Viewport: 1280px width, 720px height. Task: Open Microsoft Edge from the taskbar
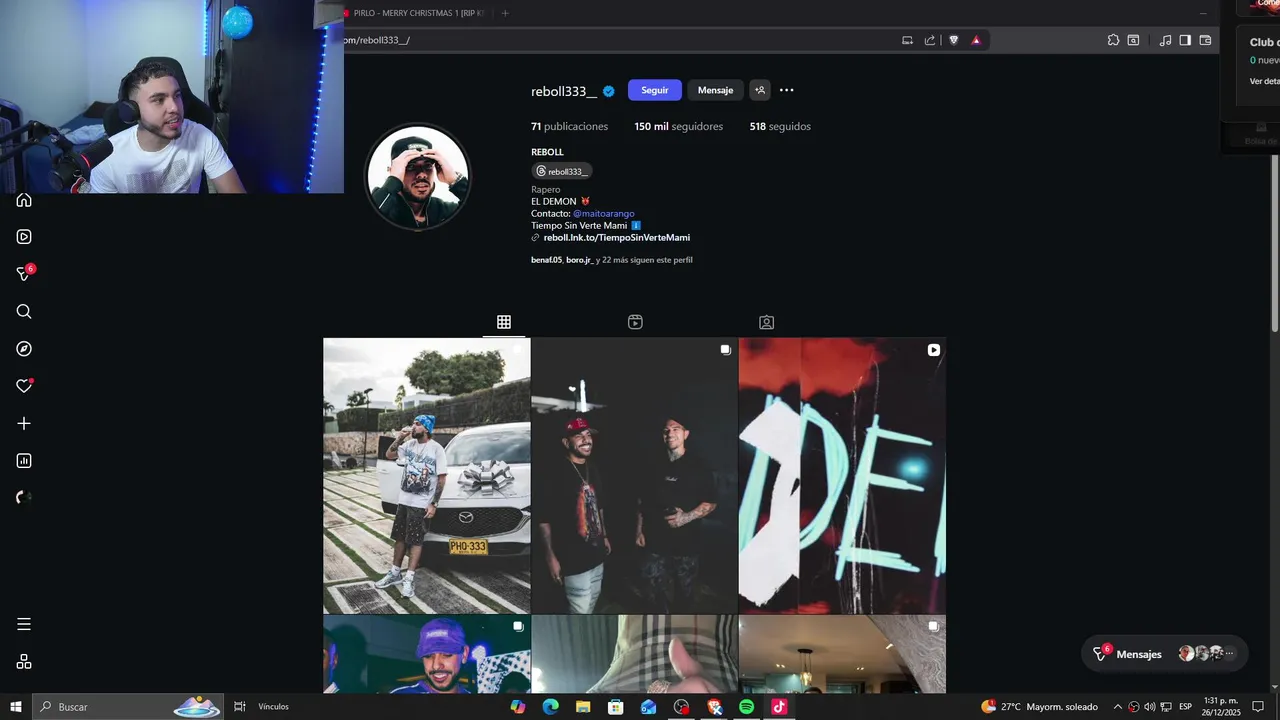[x=550, y=707]
